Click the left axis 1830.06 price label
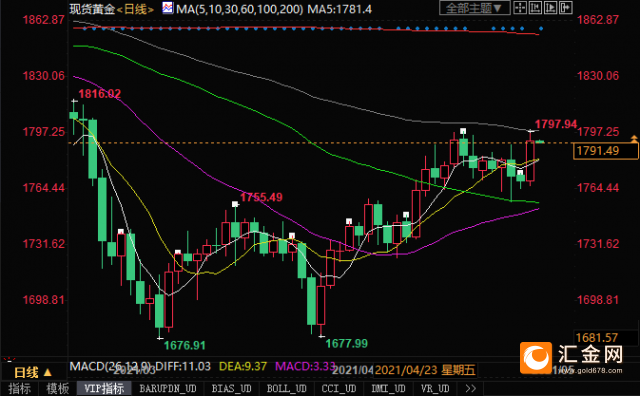The image size is (640, 397). pos(44,76)
